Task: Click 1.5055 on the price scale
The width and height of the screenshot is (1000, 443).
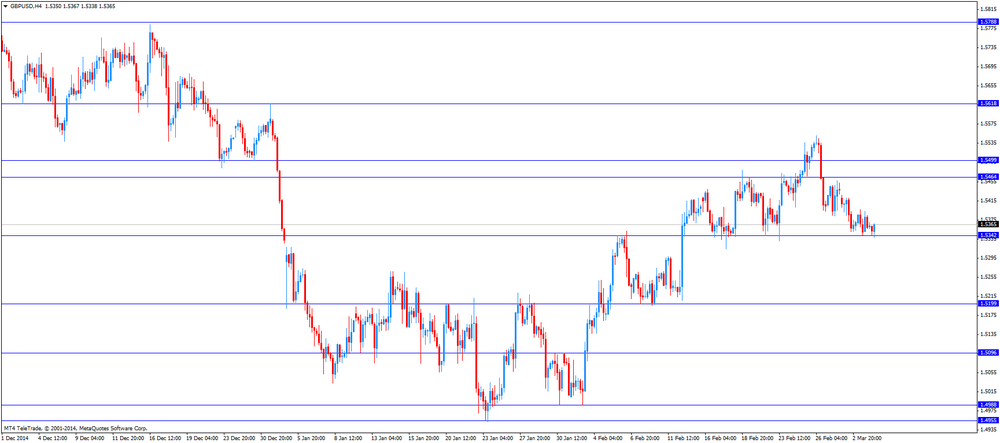Action: [987, 372]
